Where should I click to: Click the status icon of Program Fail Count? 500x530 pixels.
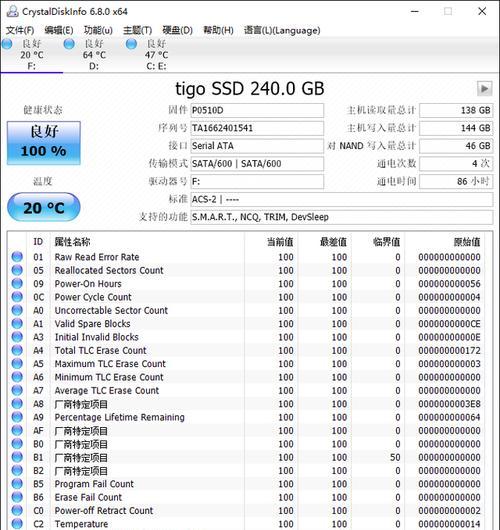(x=17, y=484)
